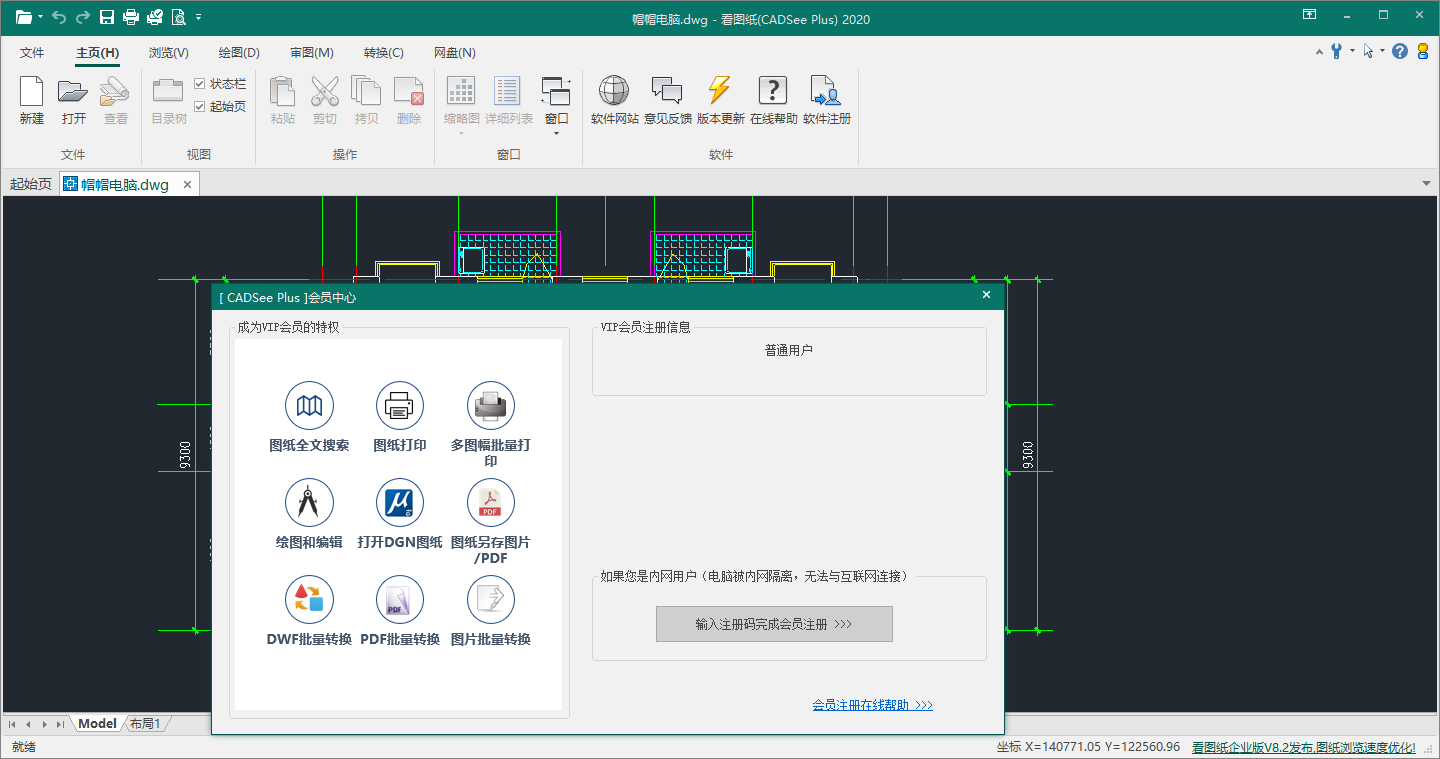Collapse the ribbon with caret arrow

pyautogui.click(x=1319, y=51)
